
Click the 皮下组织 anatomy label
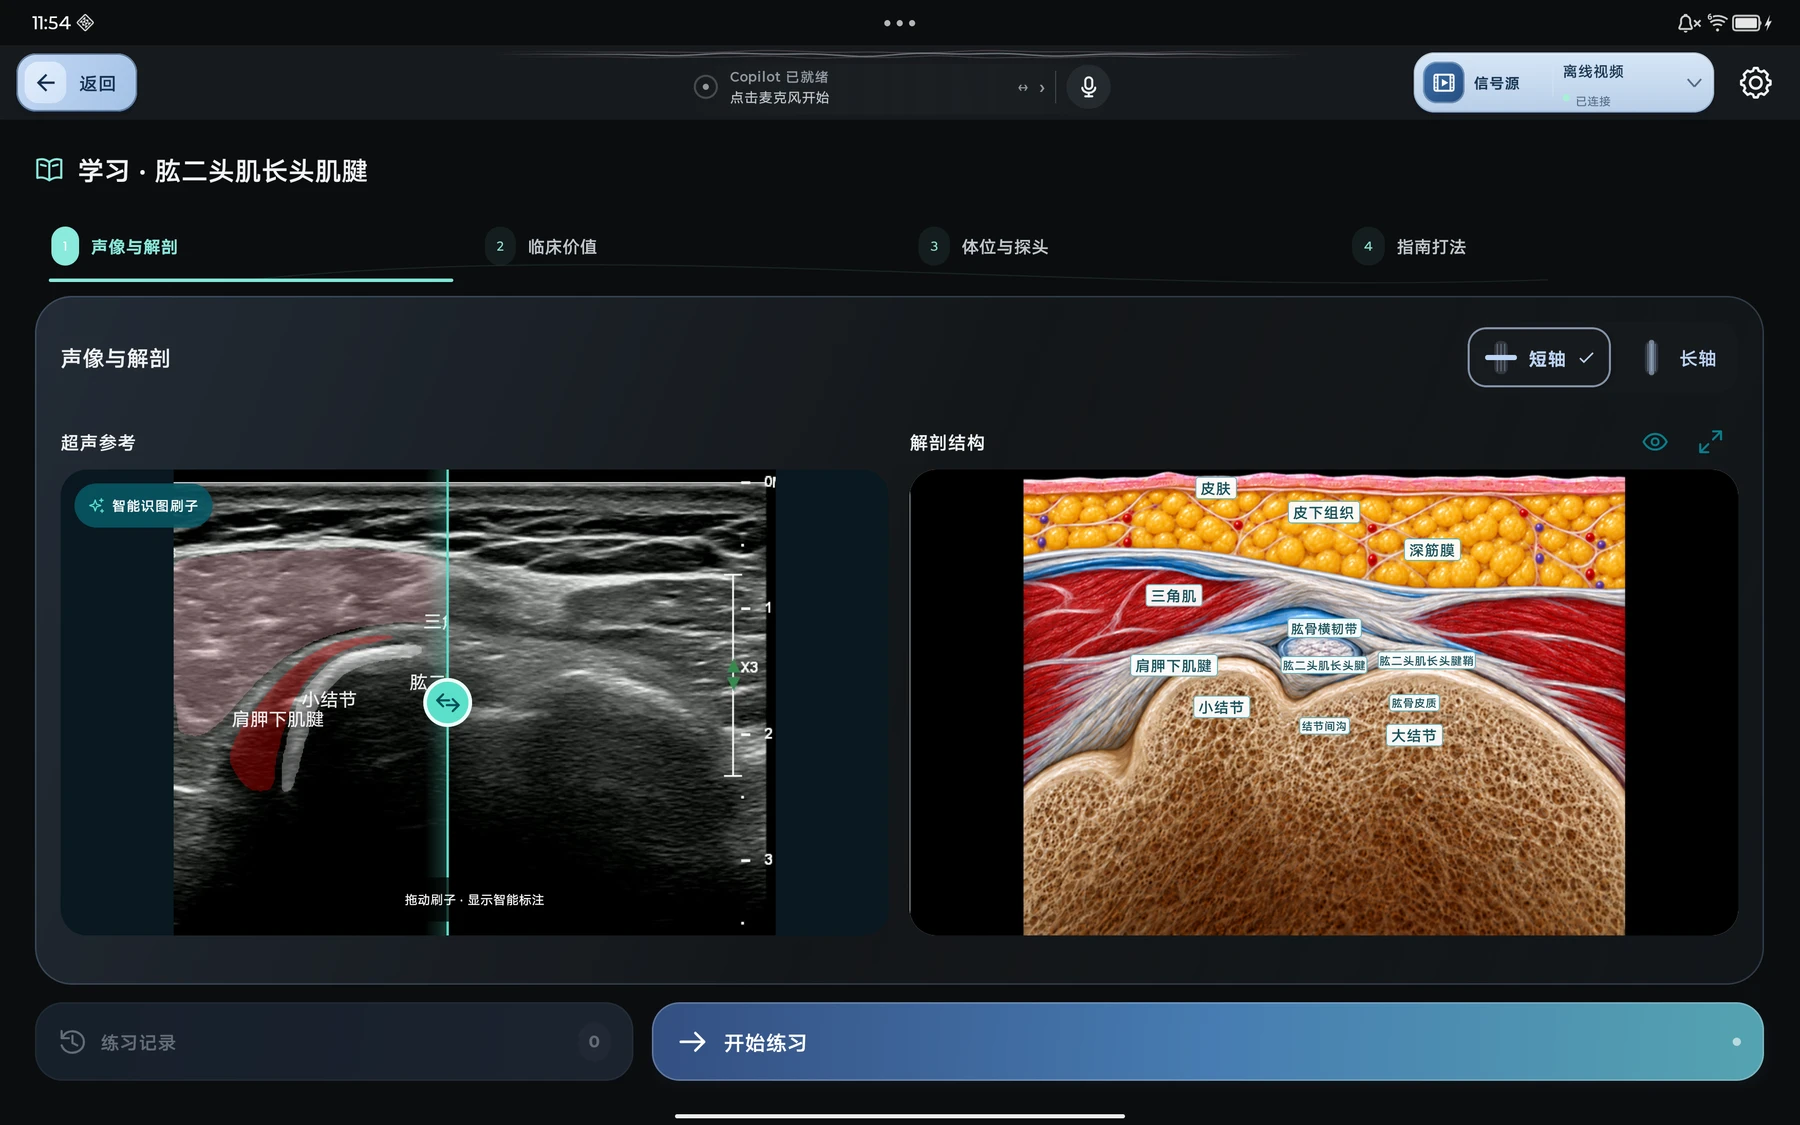[x=1323, y=512]
